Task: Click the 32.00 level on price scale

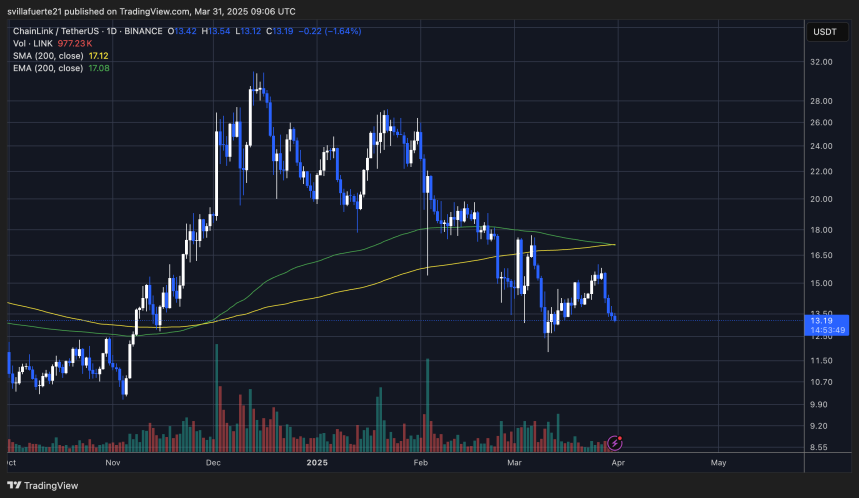Action: [x=822, y=61]
